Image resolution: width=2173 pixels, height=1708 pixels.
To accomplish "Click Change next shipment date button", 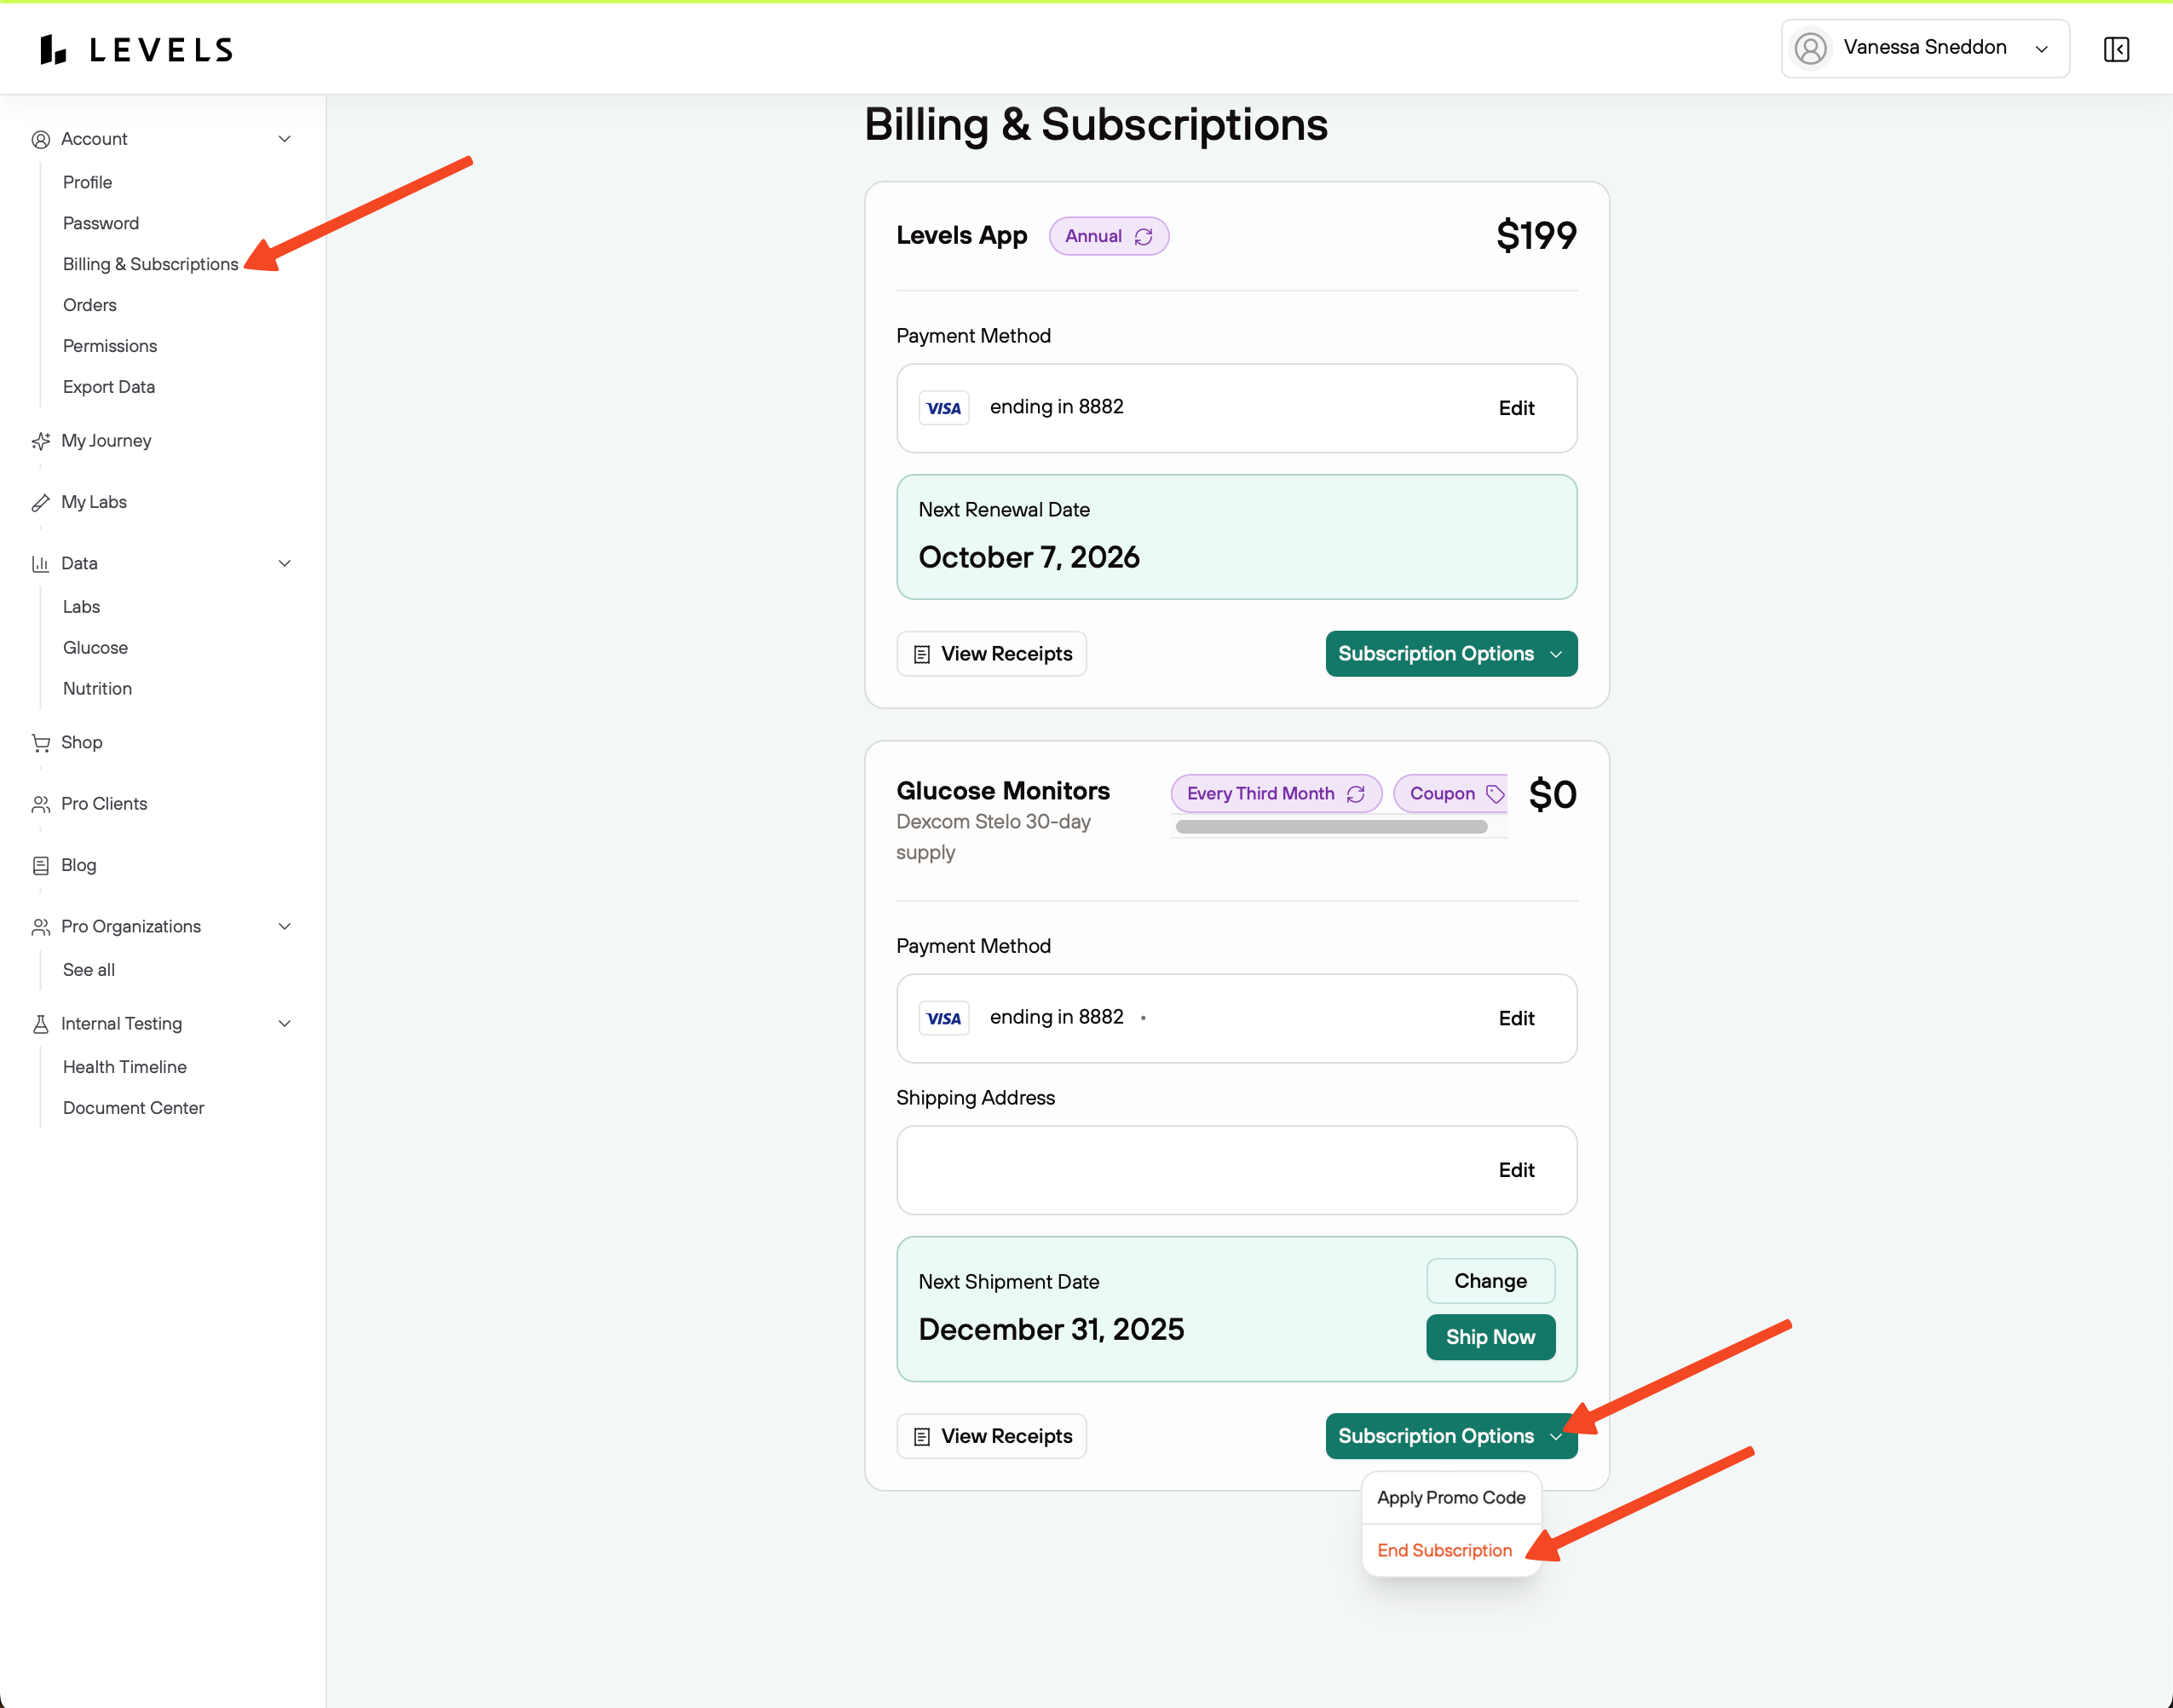I will tap(1490, 1281).
